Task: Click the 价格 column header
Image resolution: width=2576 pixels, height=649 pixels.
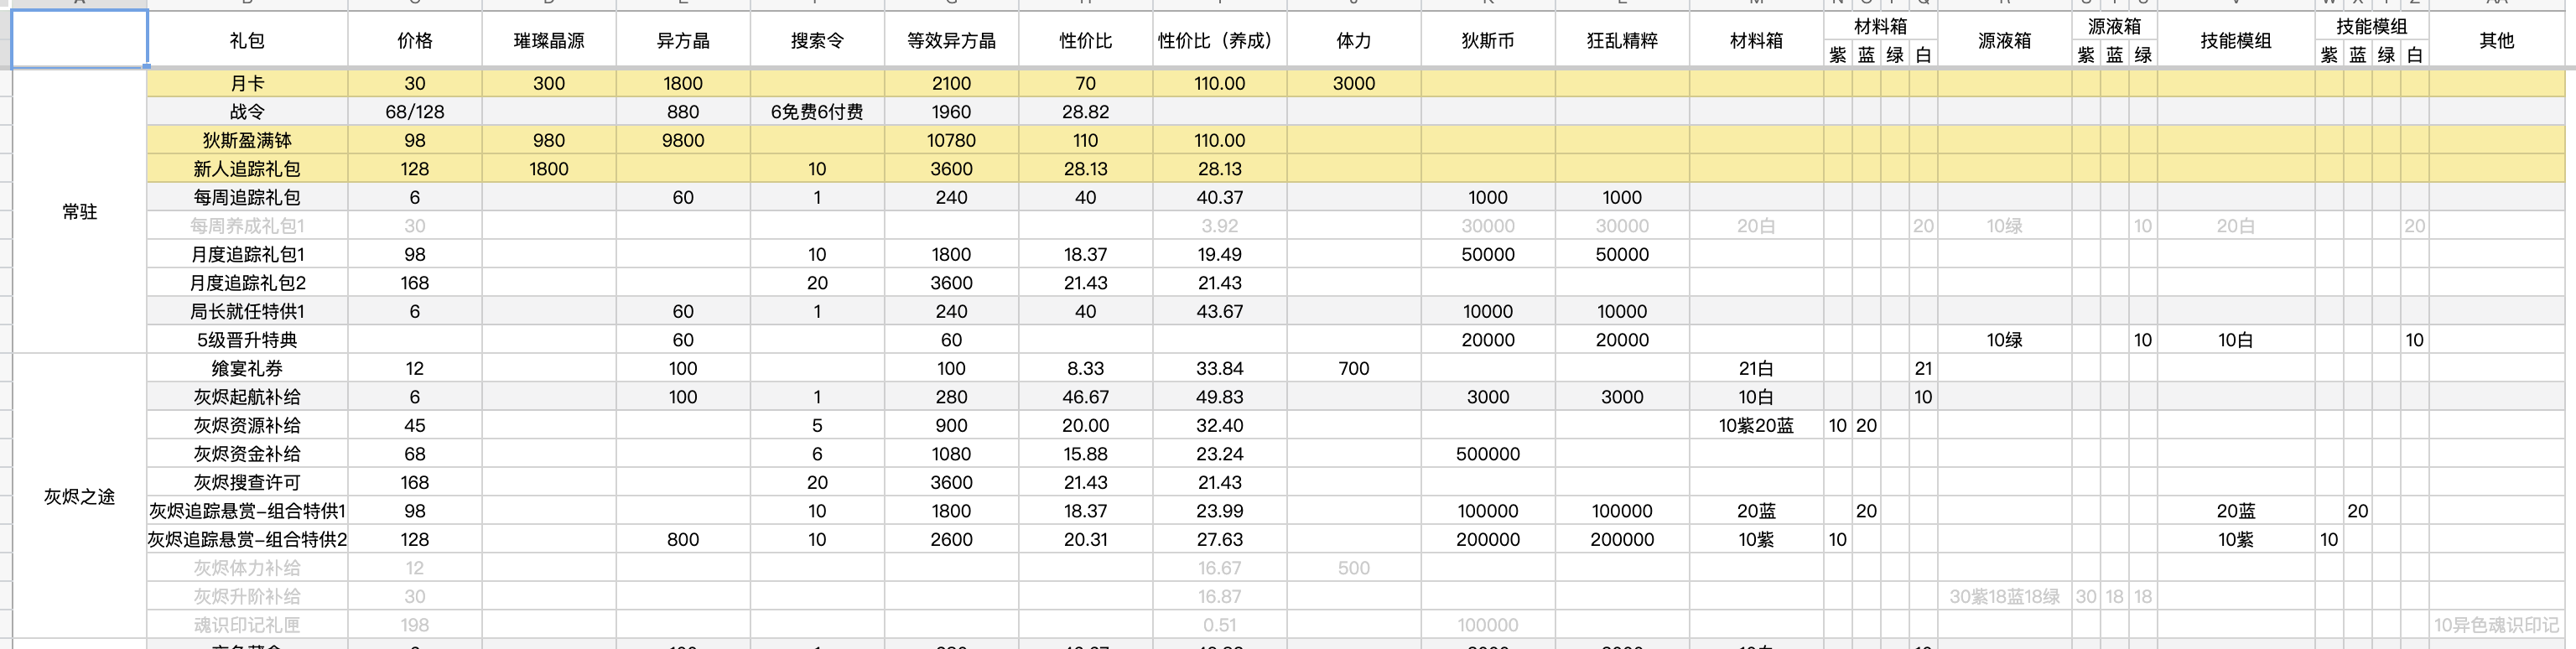Action: click(415, 40)
